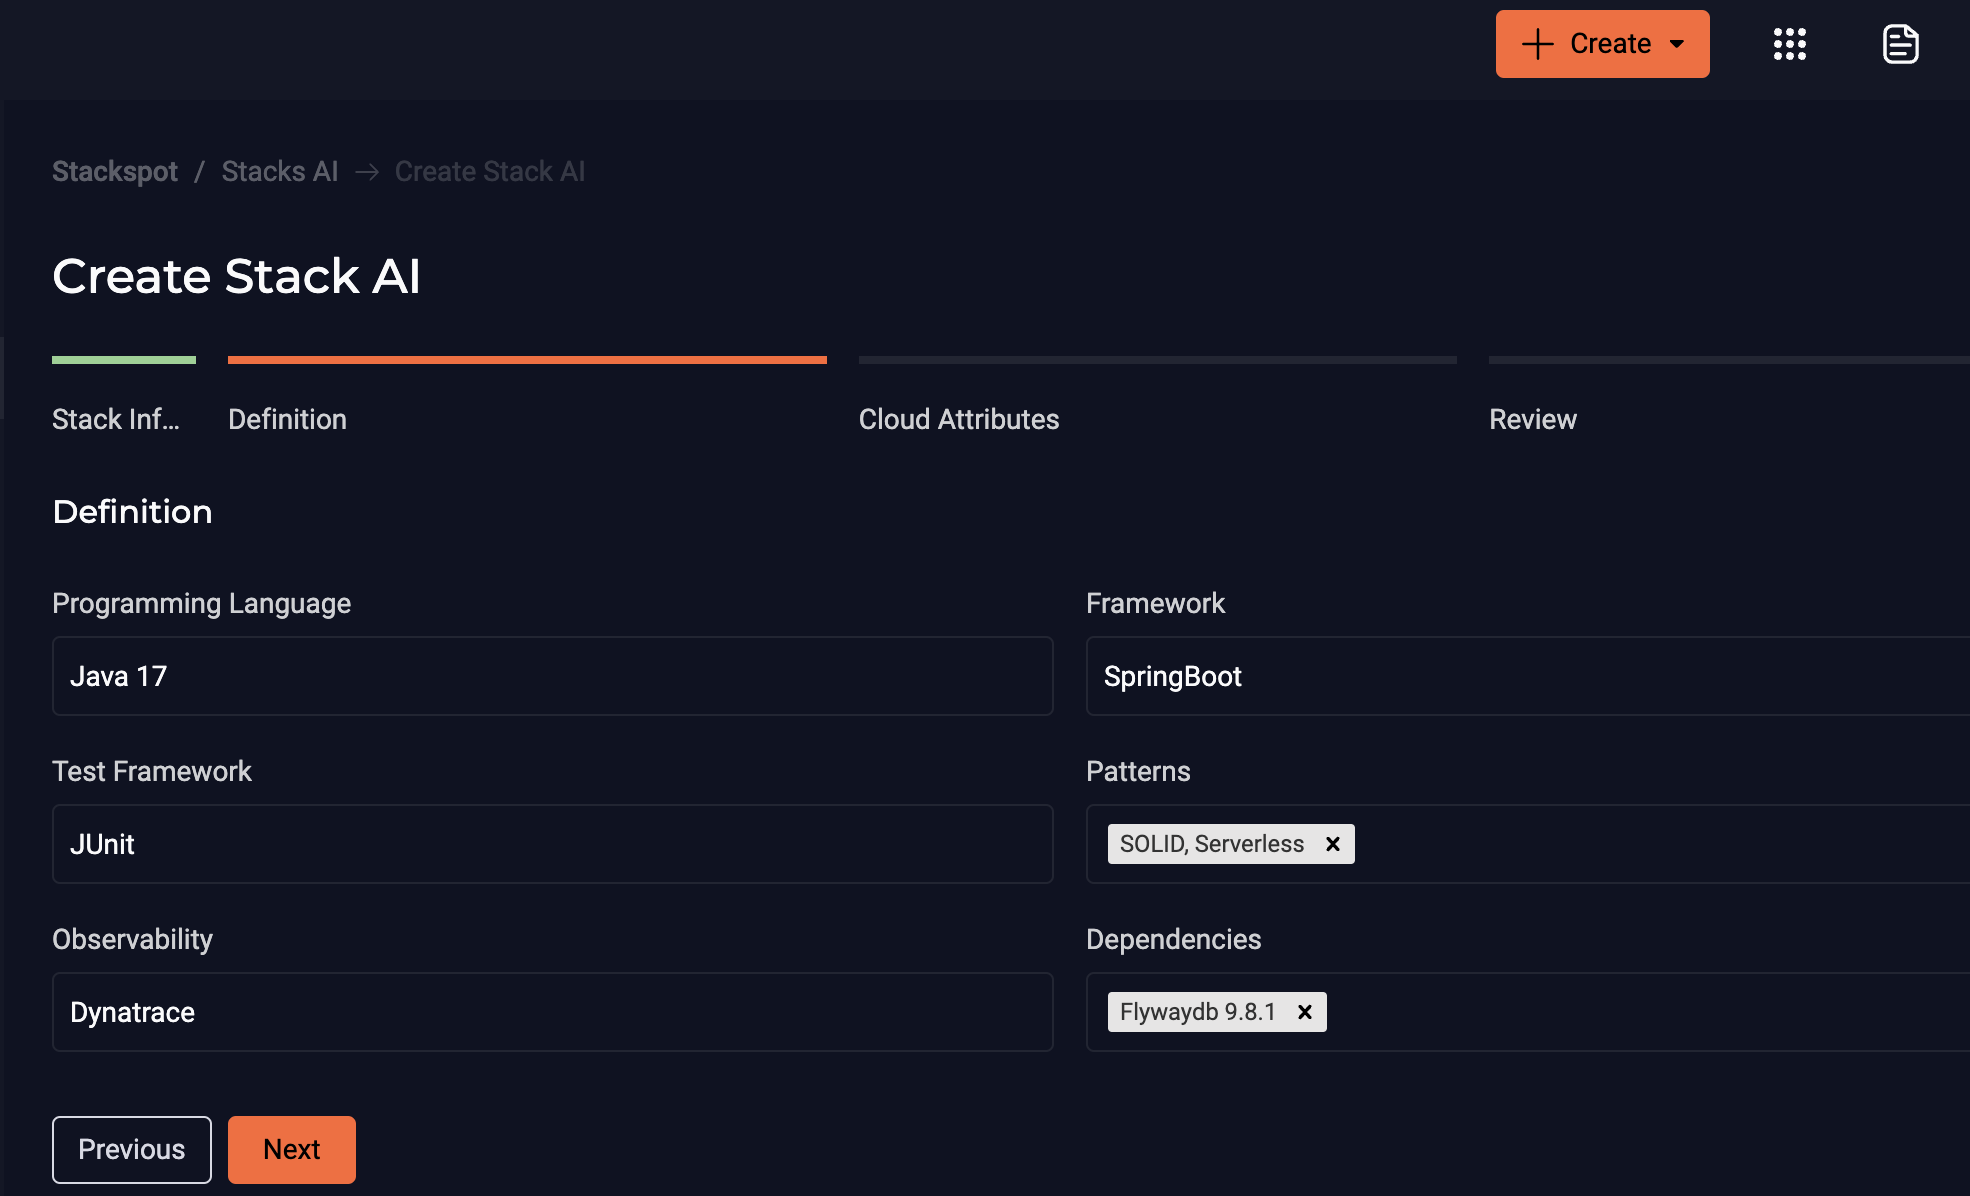Open the Create button dropdown caret

tap(1676, 44)
